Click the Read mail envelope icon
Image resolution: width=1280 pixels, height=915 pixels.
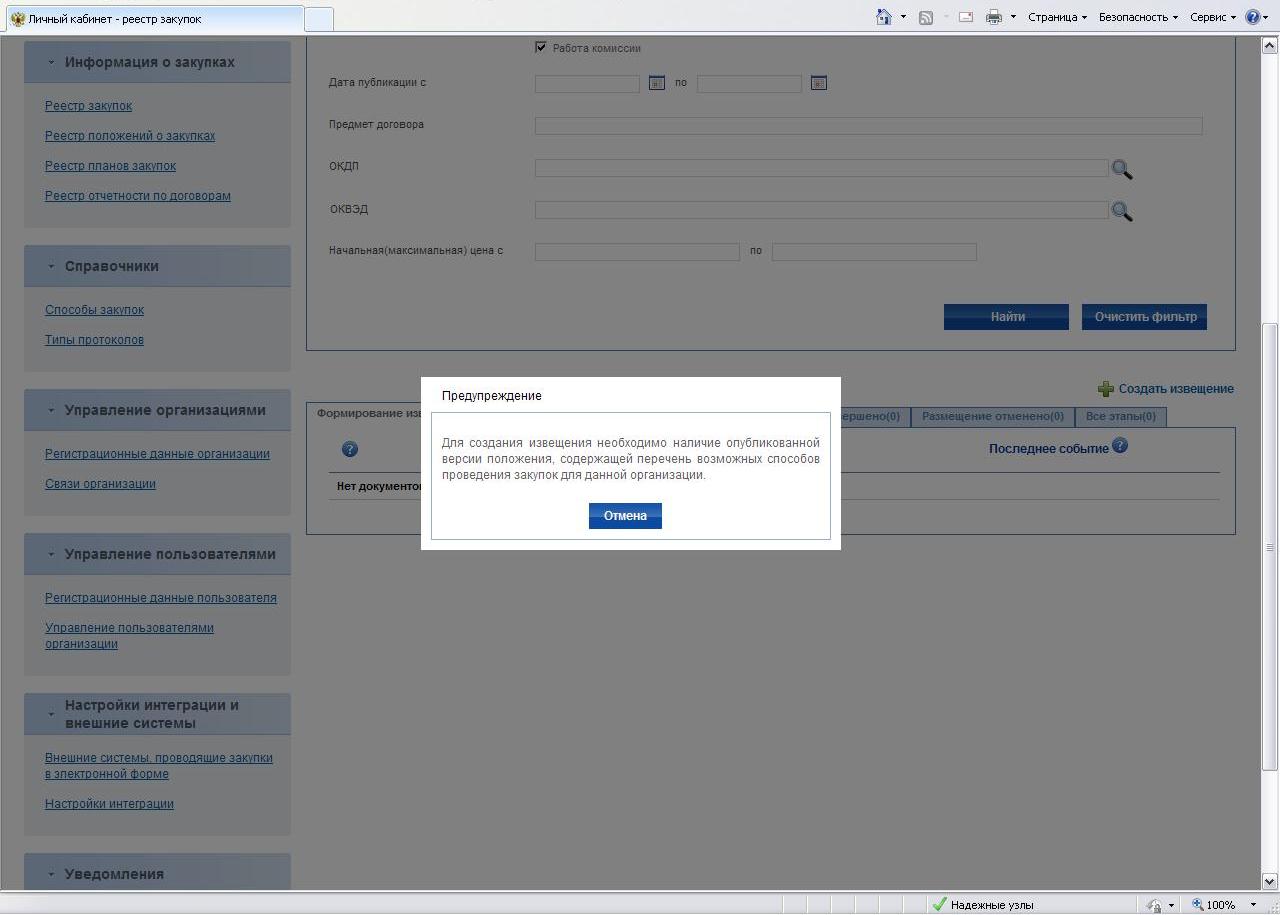coord(965,17)
